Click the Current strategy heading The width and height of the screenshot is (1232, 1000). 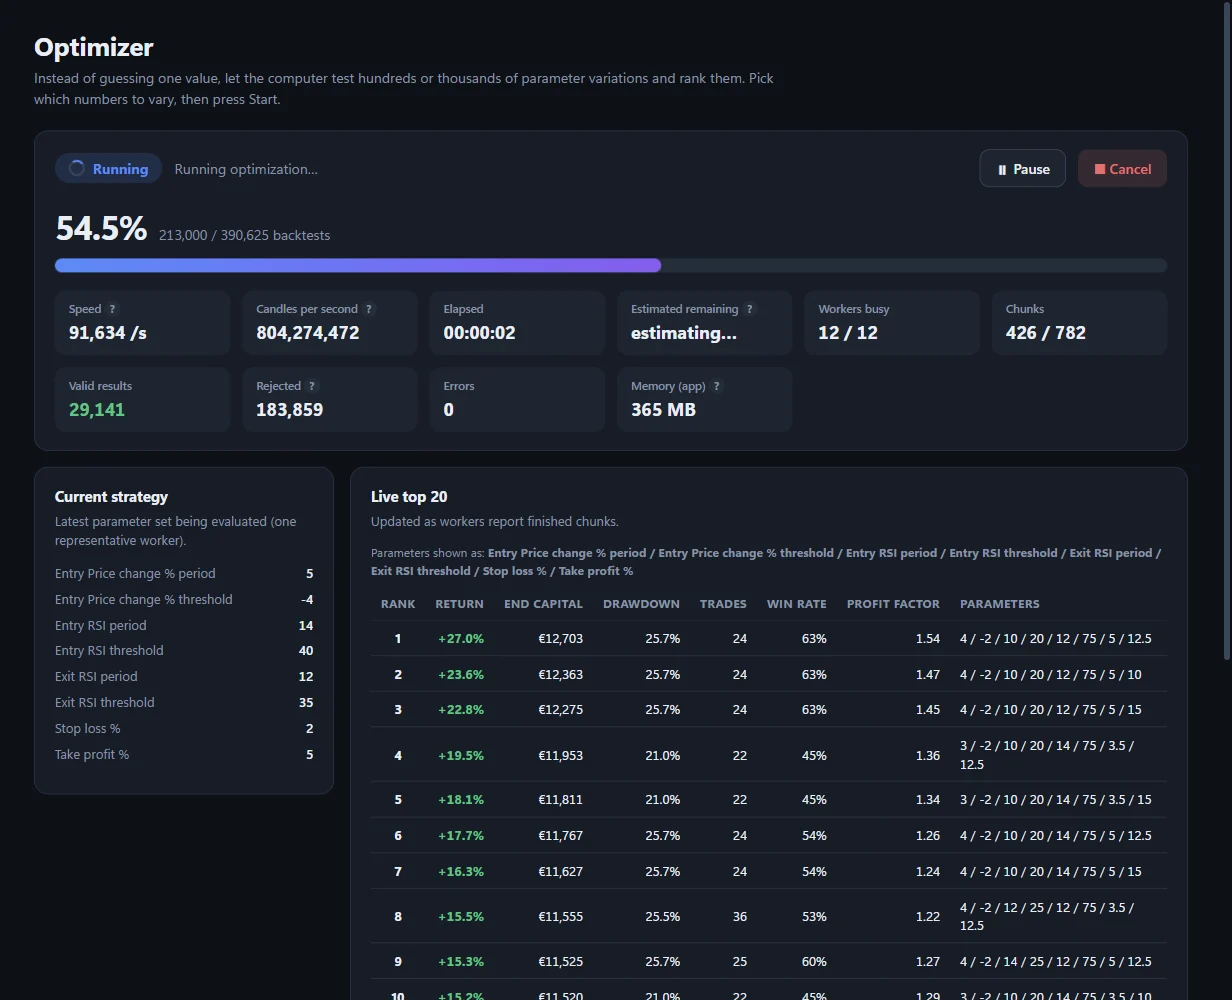(x=111, y=497)
